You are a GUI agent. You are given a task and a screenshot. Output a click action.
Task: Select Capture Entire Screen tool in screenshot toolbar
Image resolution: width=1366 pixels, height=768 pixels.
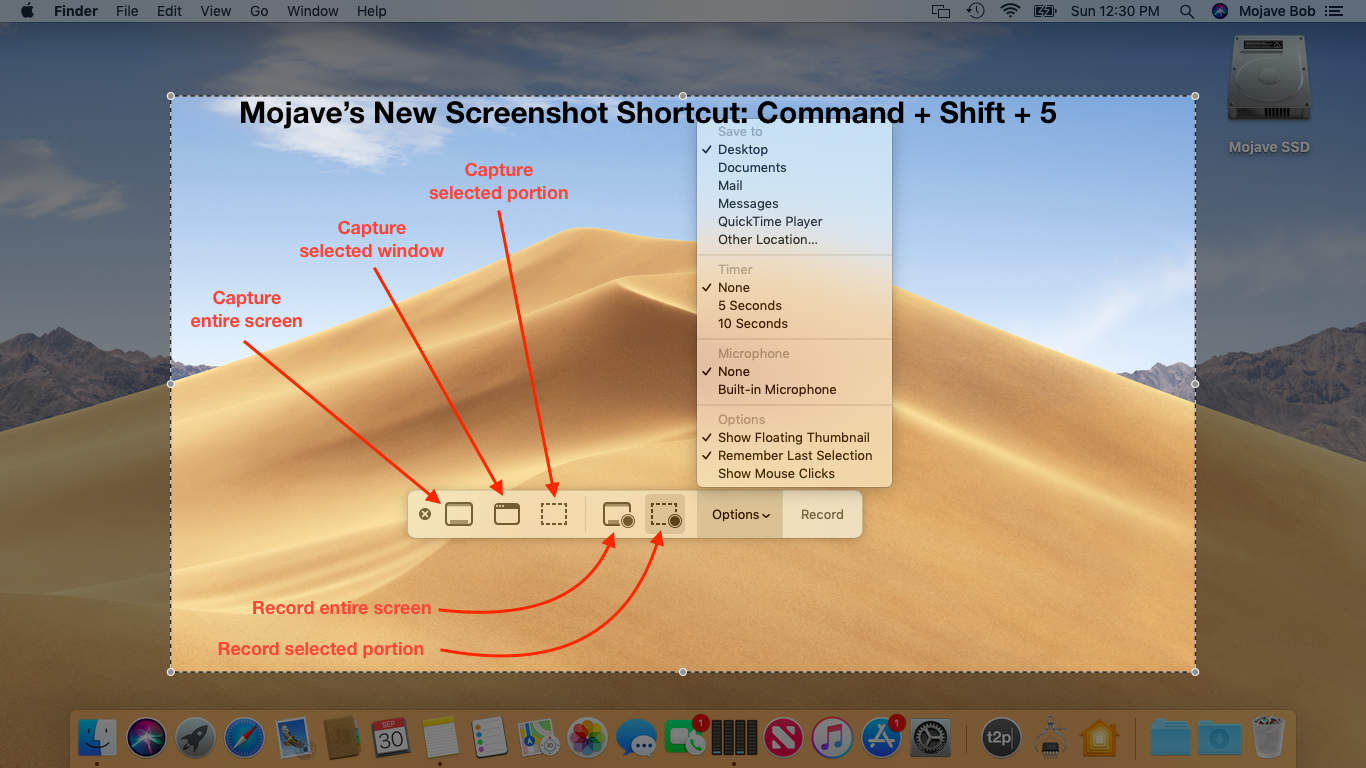point(459,514)
